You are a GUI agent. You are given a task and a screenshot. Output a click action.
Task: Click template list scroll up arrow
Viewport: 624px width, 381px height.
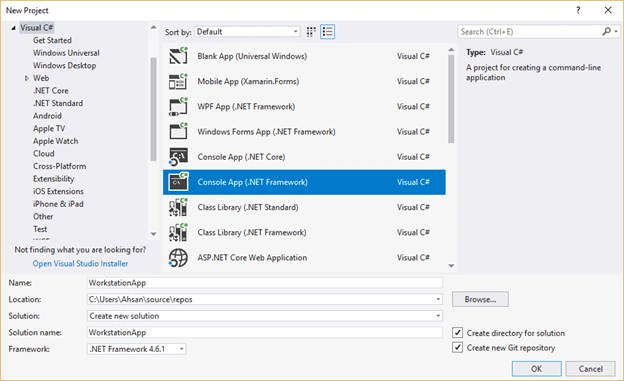451,50
